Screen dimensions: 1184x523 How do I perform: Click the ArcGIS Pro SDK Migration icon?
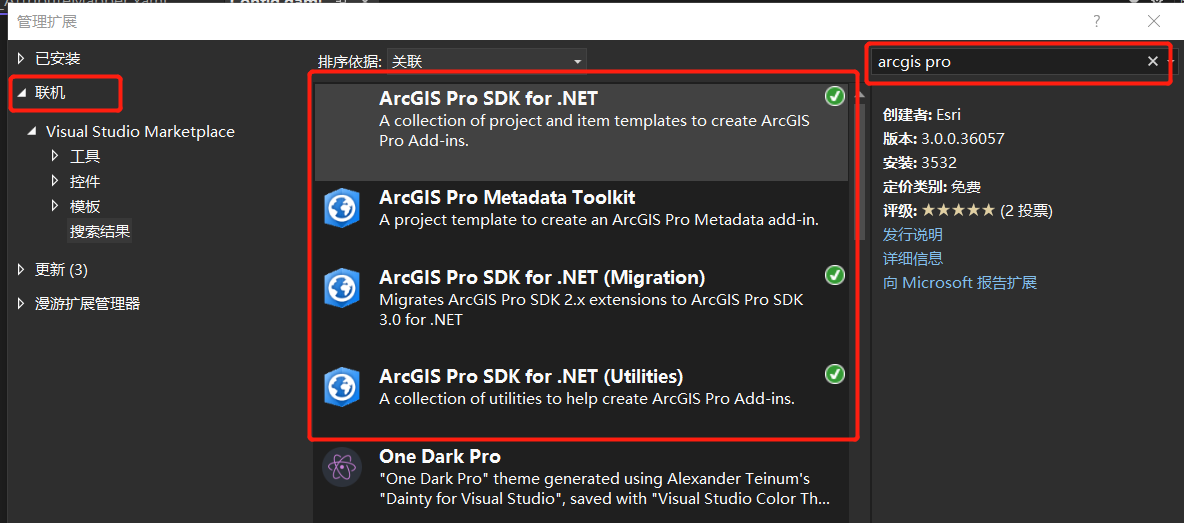coord(341,288)
